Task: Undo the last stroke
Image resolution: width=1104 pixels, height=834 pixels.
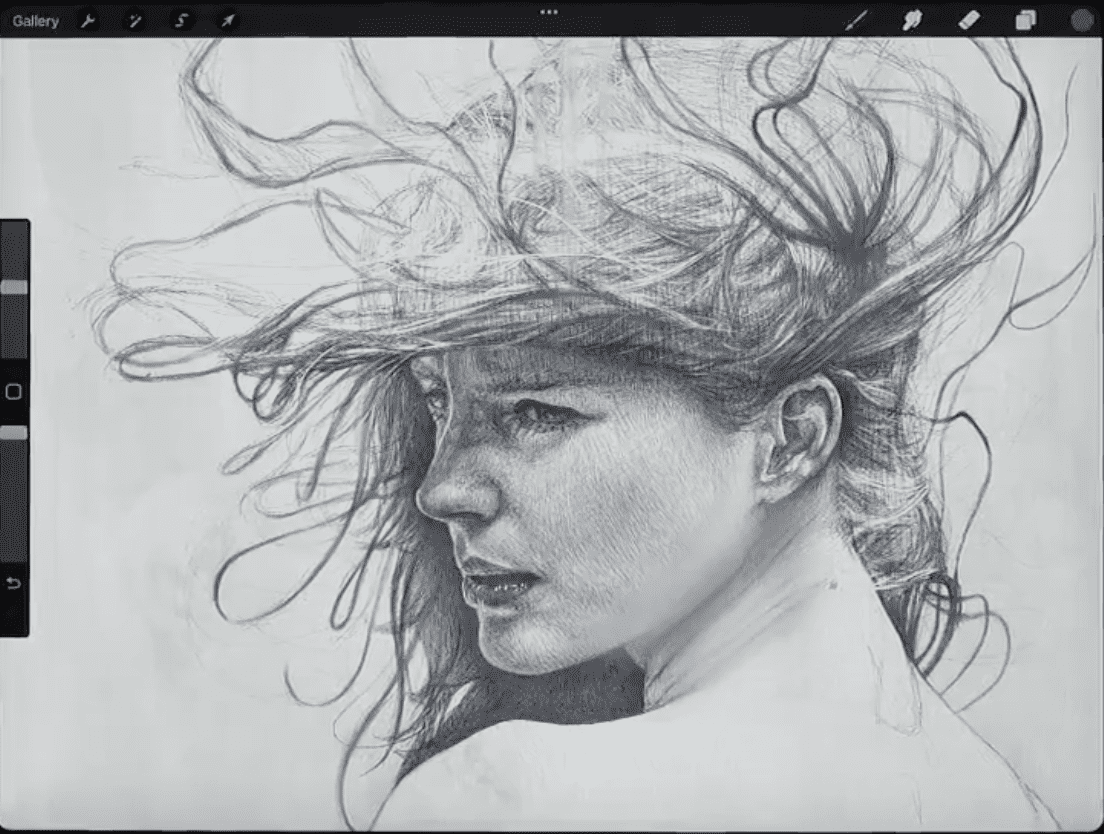Action: [14, 583]
